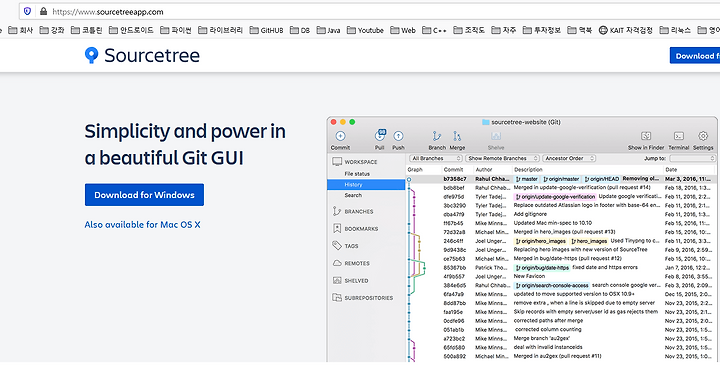Open the 리눅스 bookmark folder
Screen dimensions: 720x366
pyautogui.click(x=675, y=30)
